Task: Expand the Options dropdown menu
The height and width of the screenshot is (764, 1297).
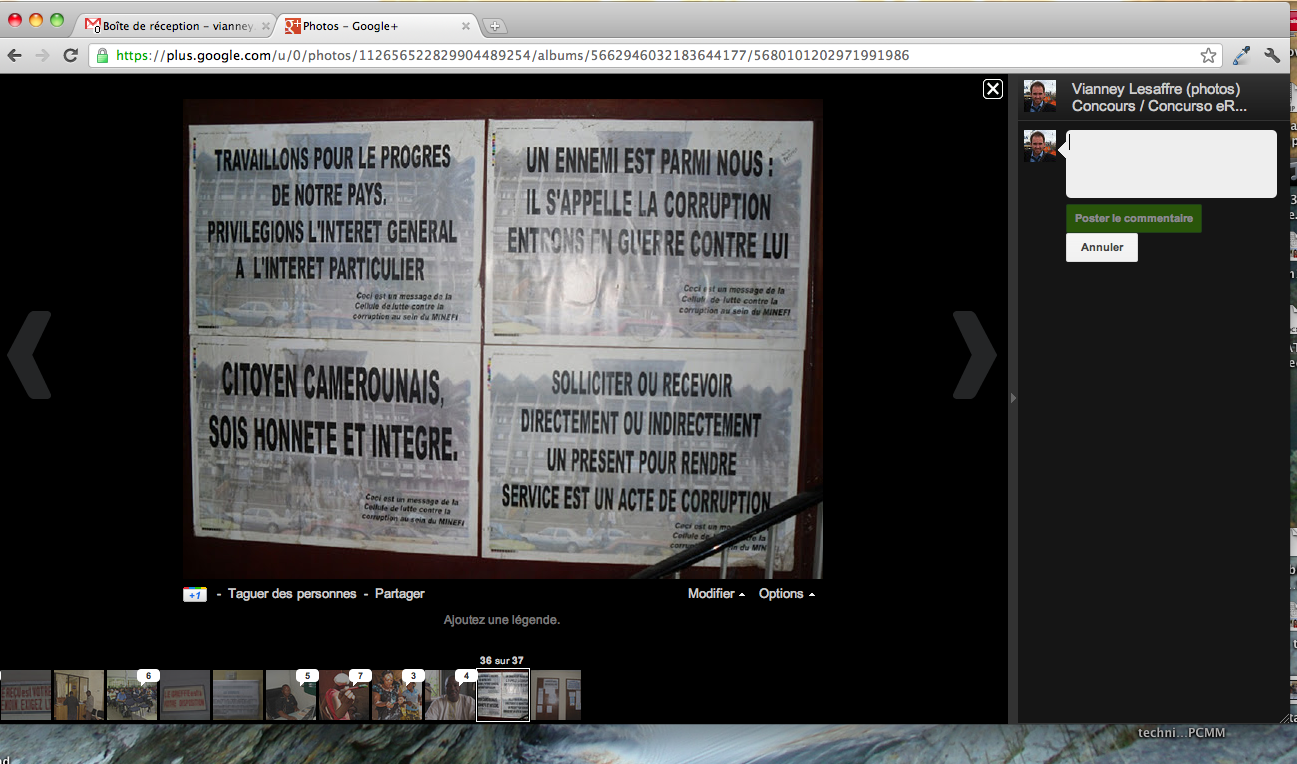Action: 786,594
